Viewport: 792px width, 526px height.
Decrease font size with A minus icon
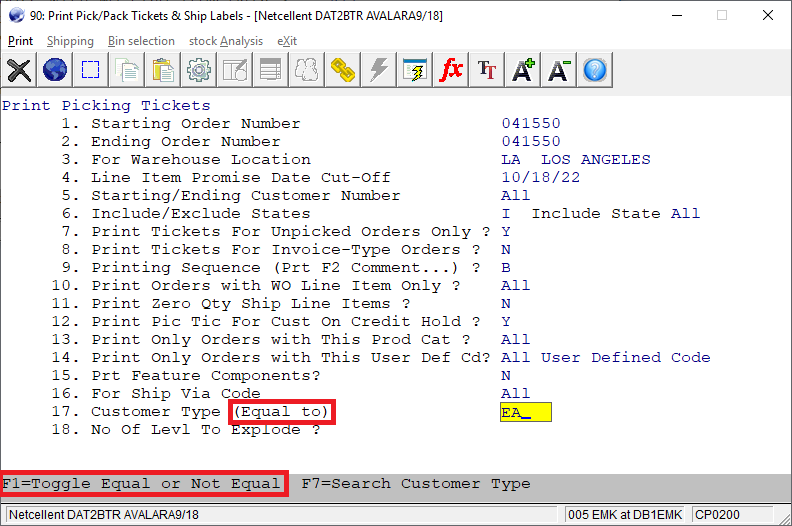tap(559, 70)
